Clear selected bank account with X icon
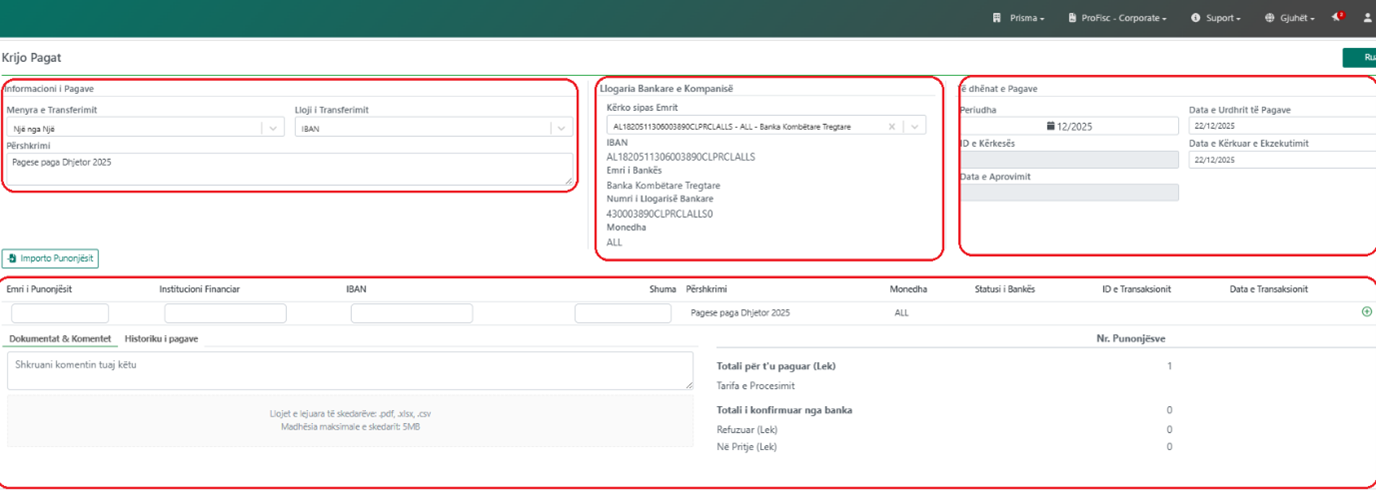Viewport: 1376px width, 490px height. pos(891,127)
